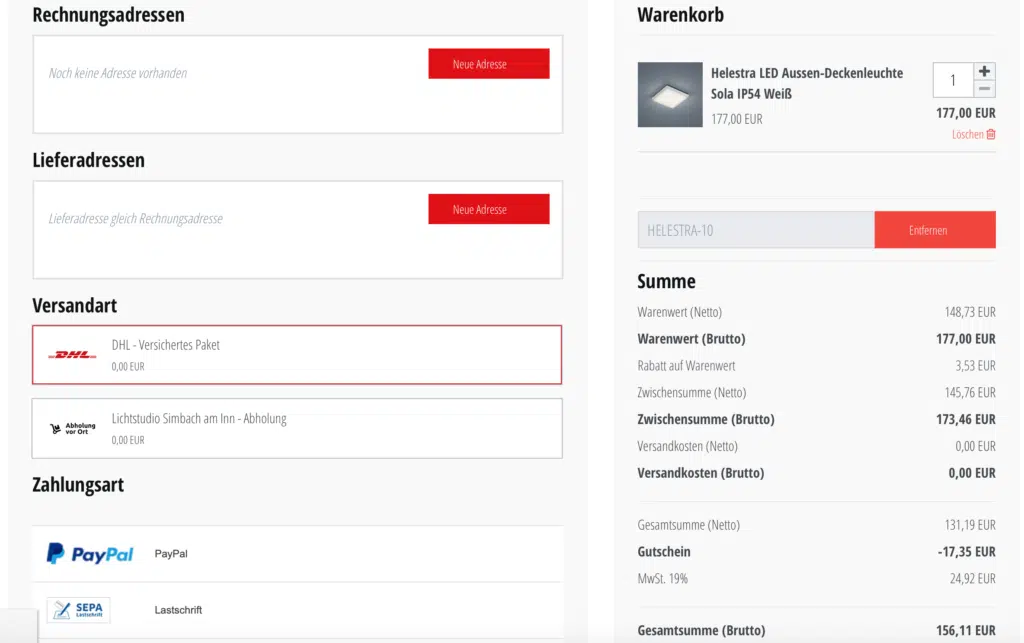Click the DHL logo icon
The image size is (1024, 643).
click(x=72, y=355)
